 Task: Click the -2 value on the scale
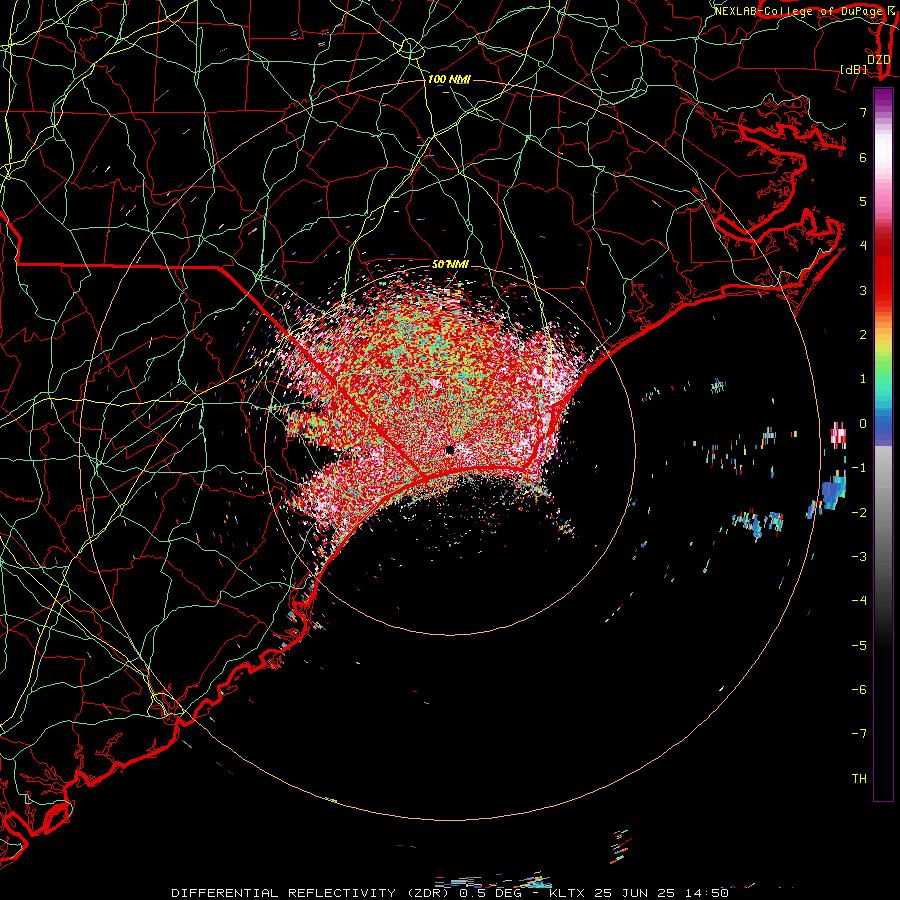point(859,513)
